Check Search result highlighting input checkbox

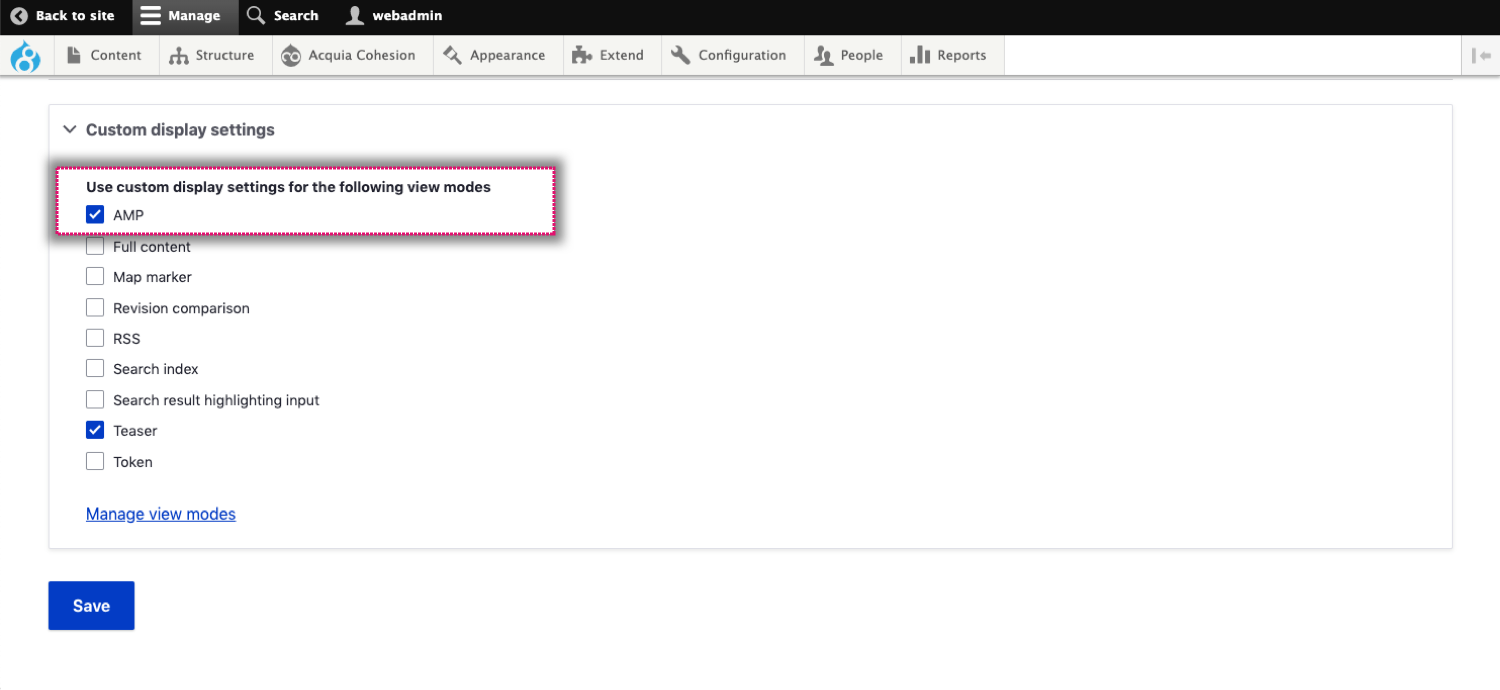[x=95, y=399]
